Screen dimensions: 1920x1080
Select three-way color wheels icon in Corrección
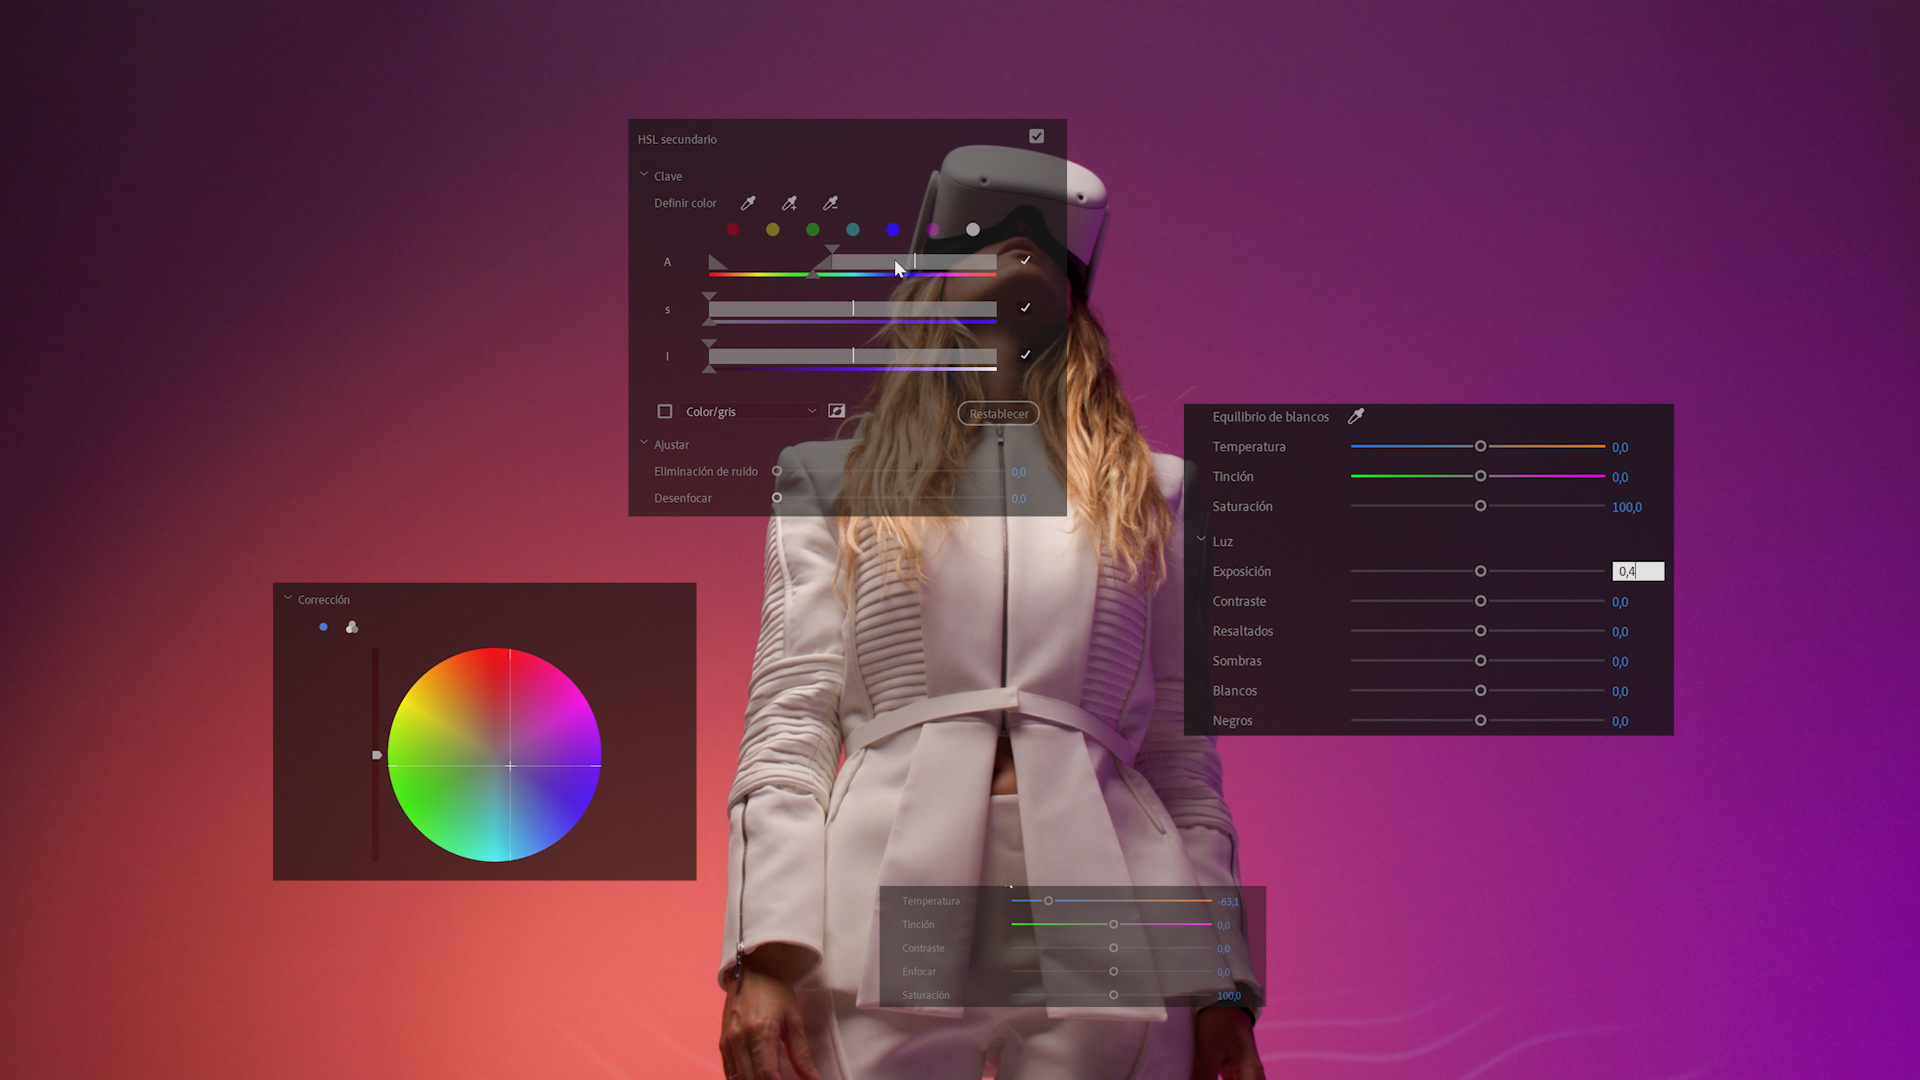point(352,627)
